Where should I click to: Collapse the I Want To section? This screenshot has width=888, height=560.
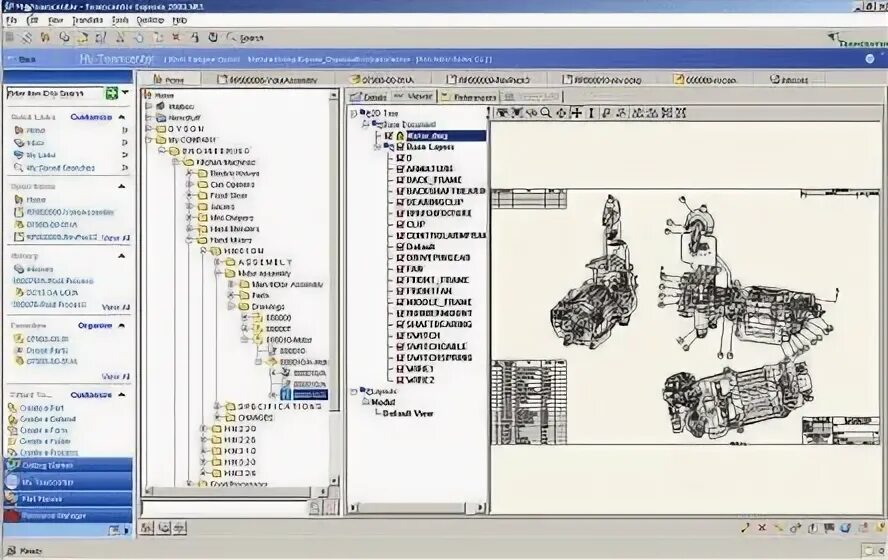click(122, 395)
